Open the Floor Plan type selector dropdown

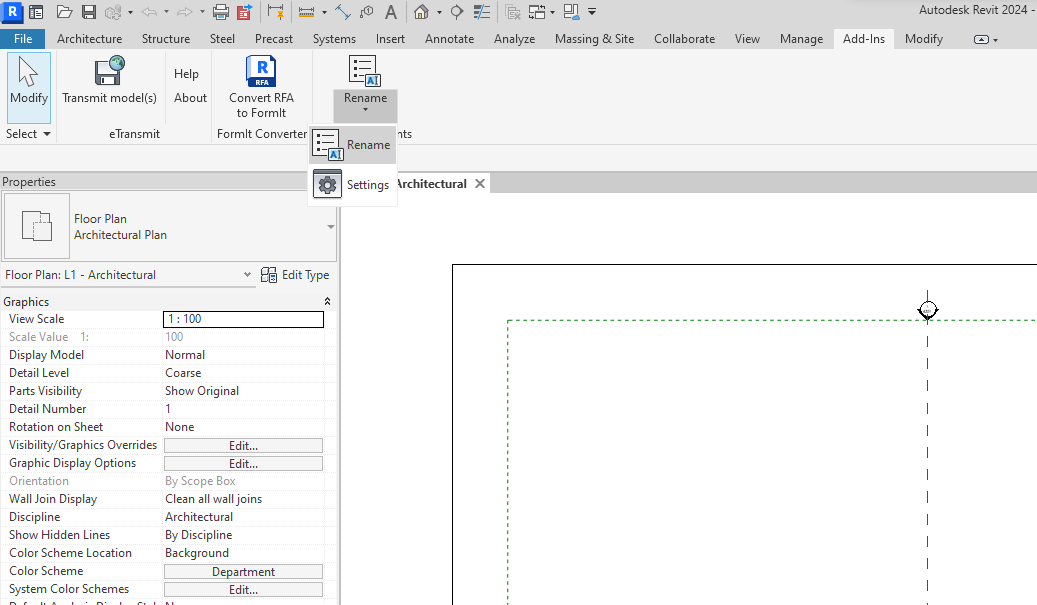click(x=331, y=227)
